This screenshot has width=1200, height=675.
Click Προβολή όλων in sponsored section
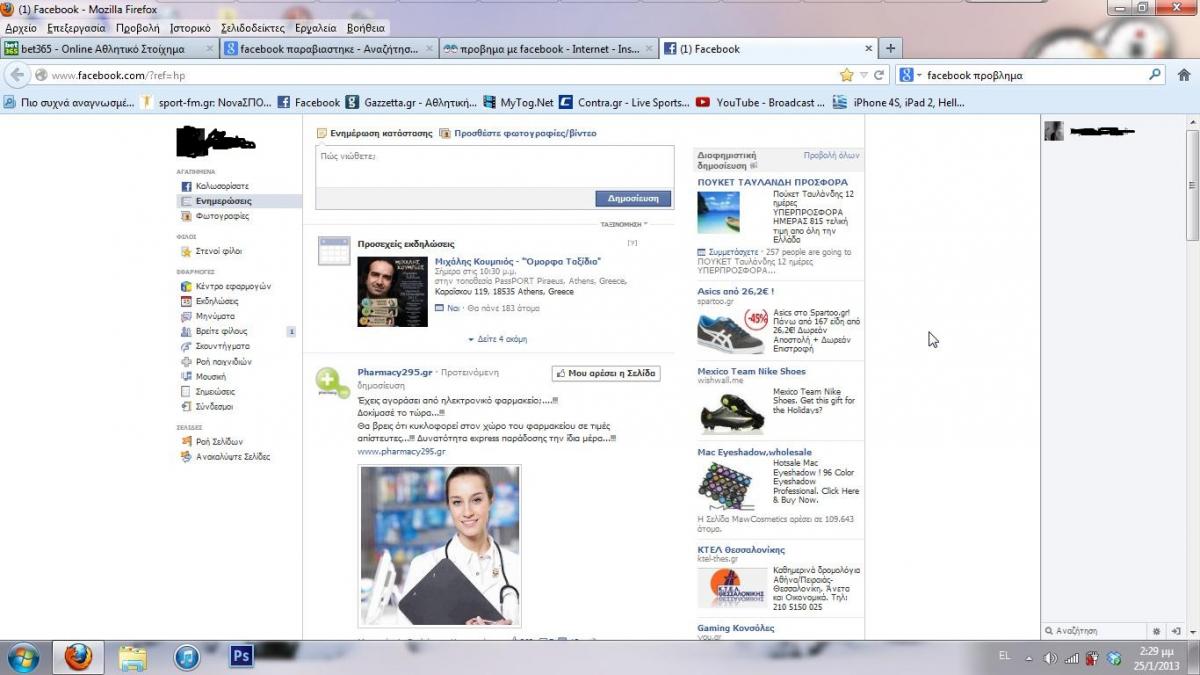pos(831,155)
